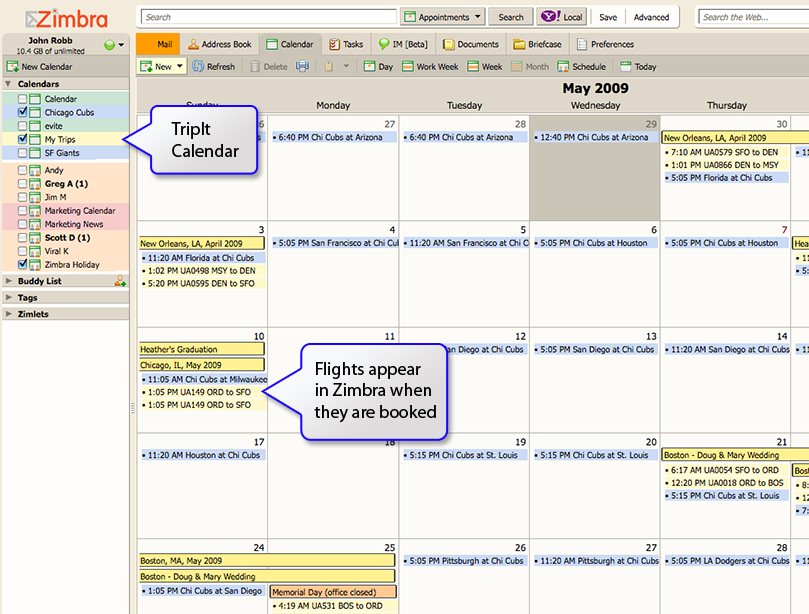This screenshot has width=809, height=614.
Task: Uncheck the My Trips calendar
Action: click(22, 139)
